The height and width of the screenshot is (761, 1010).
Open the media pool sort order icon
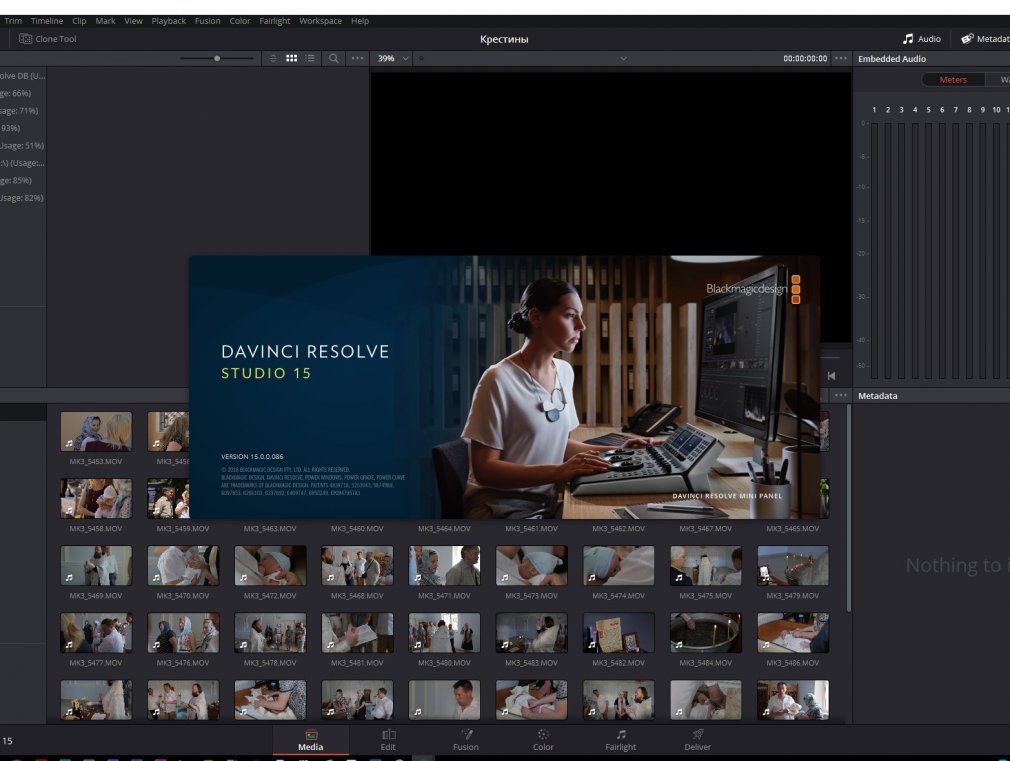click(272, 58)
